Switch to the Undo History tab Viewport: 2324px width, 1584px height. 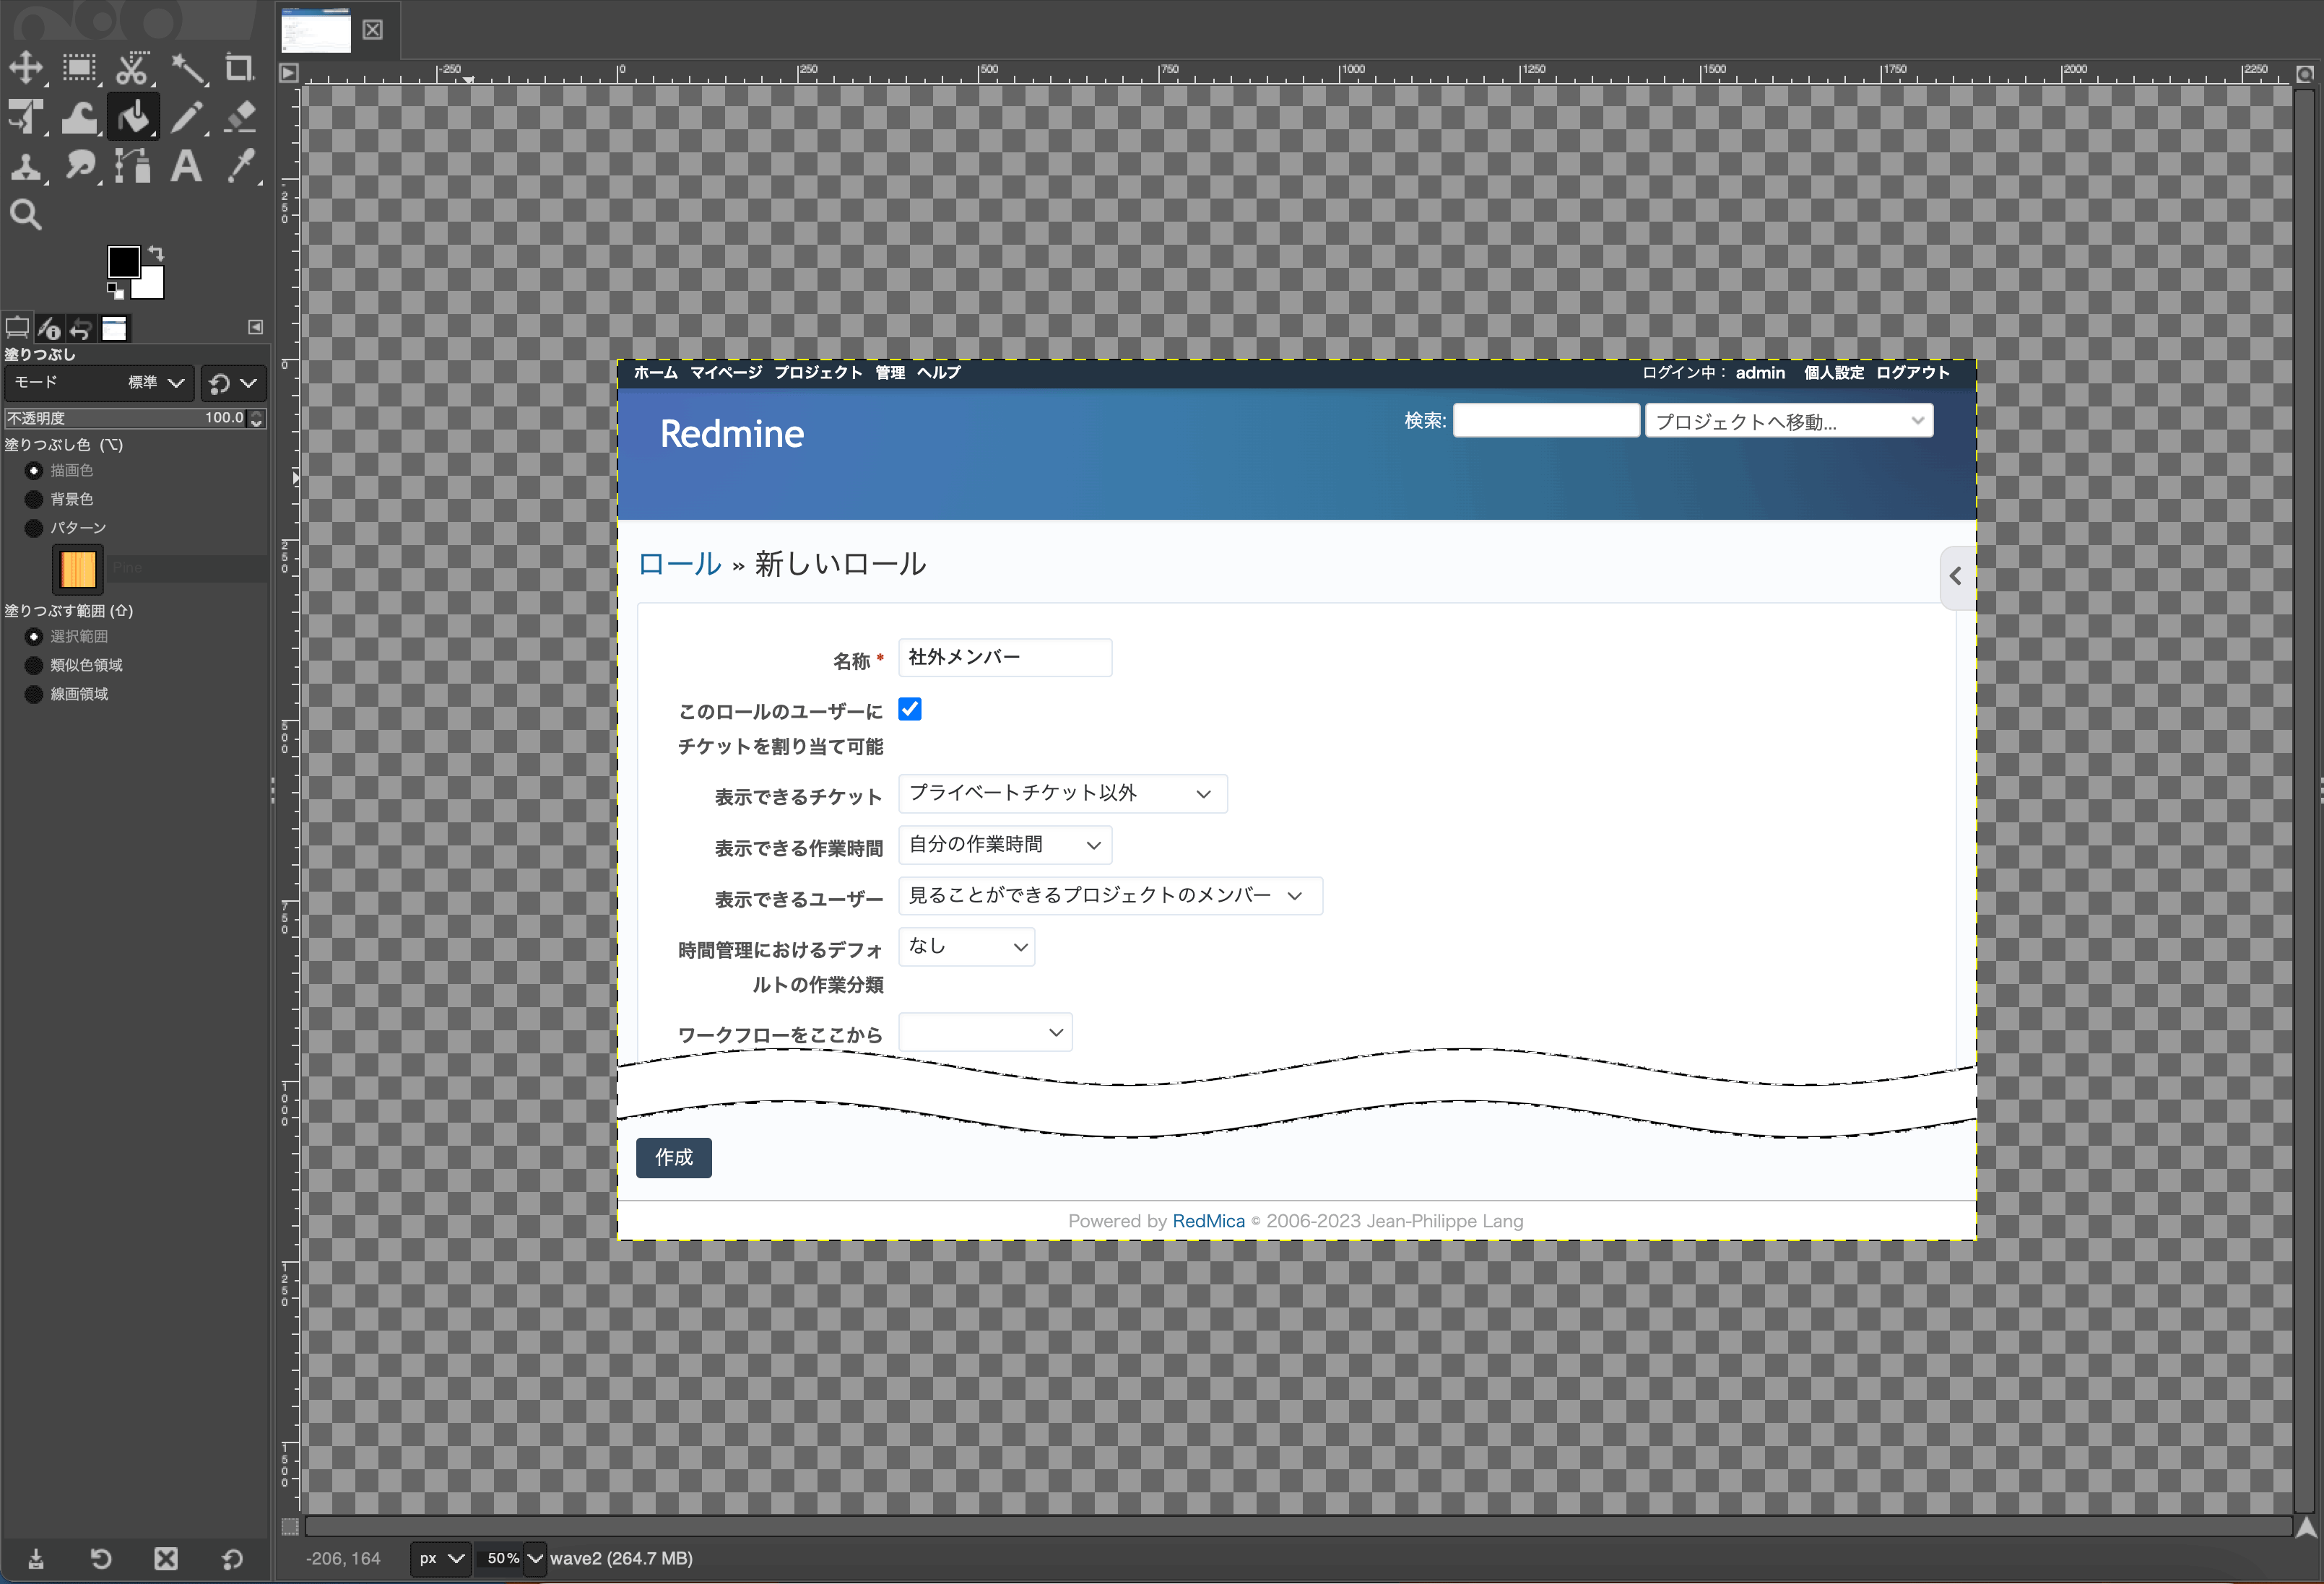81,328
